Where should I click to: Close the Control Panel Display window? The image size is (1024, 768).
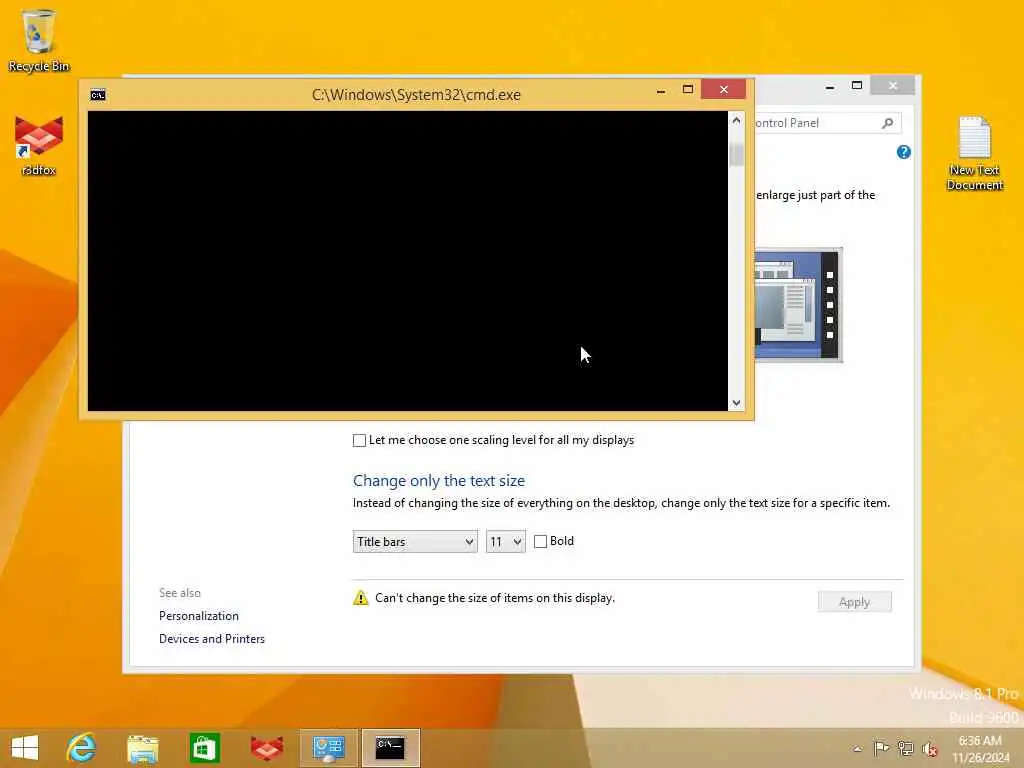(893, 86)
